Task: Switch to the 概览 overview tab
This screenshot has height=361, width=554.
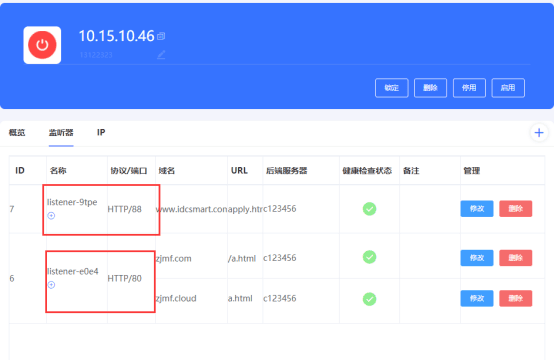Action: 17,132
